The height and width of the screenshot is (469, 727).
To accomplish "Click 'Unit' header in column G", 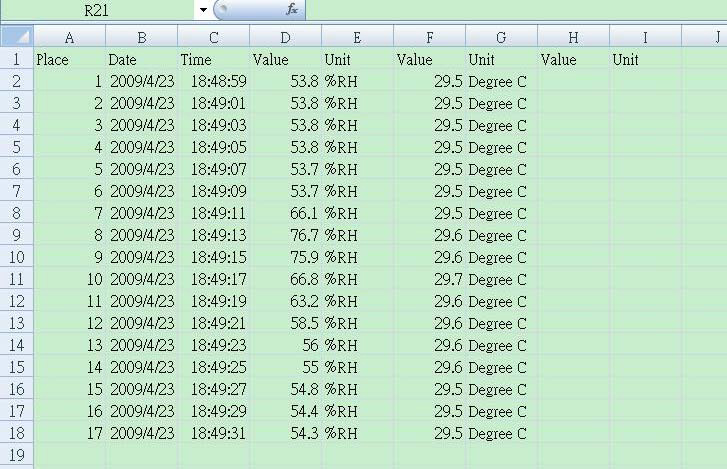I will tap(502, 59).
